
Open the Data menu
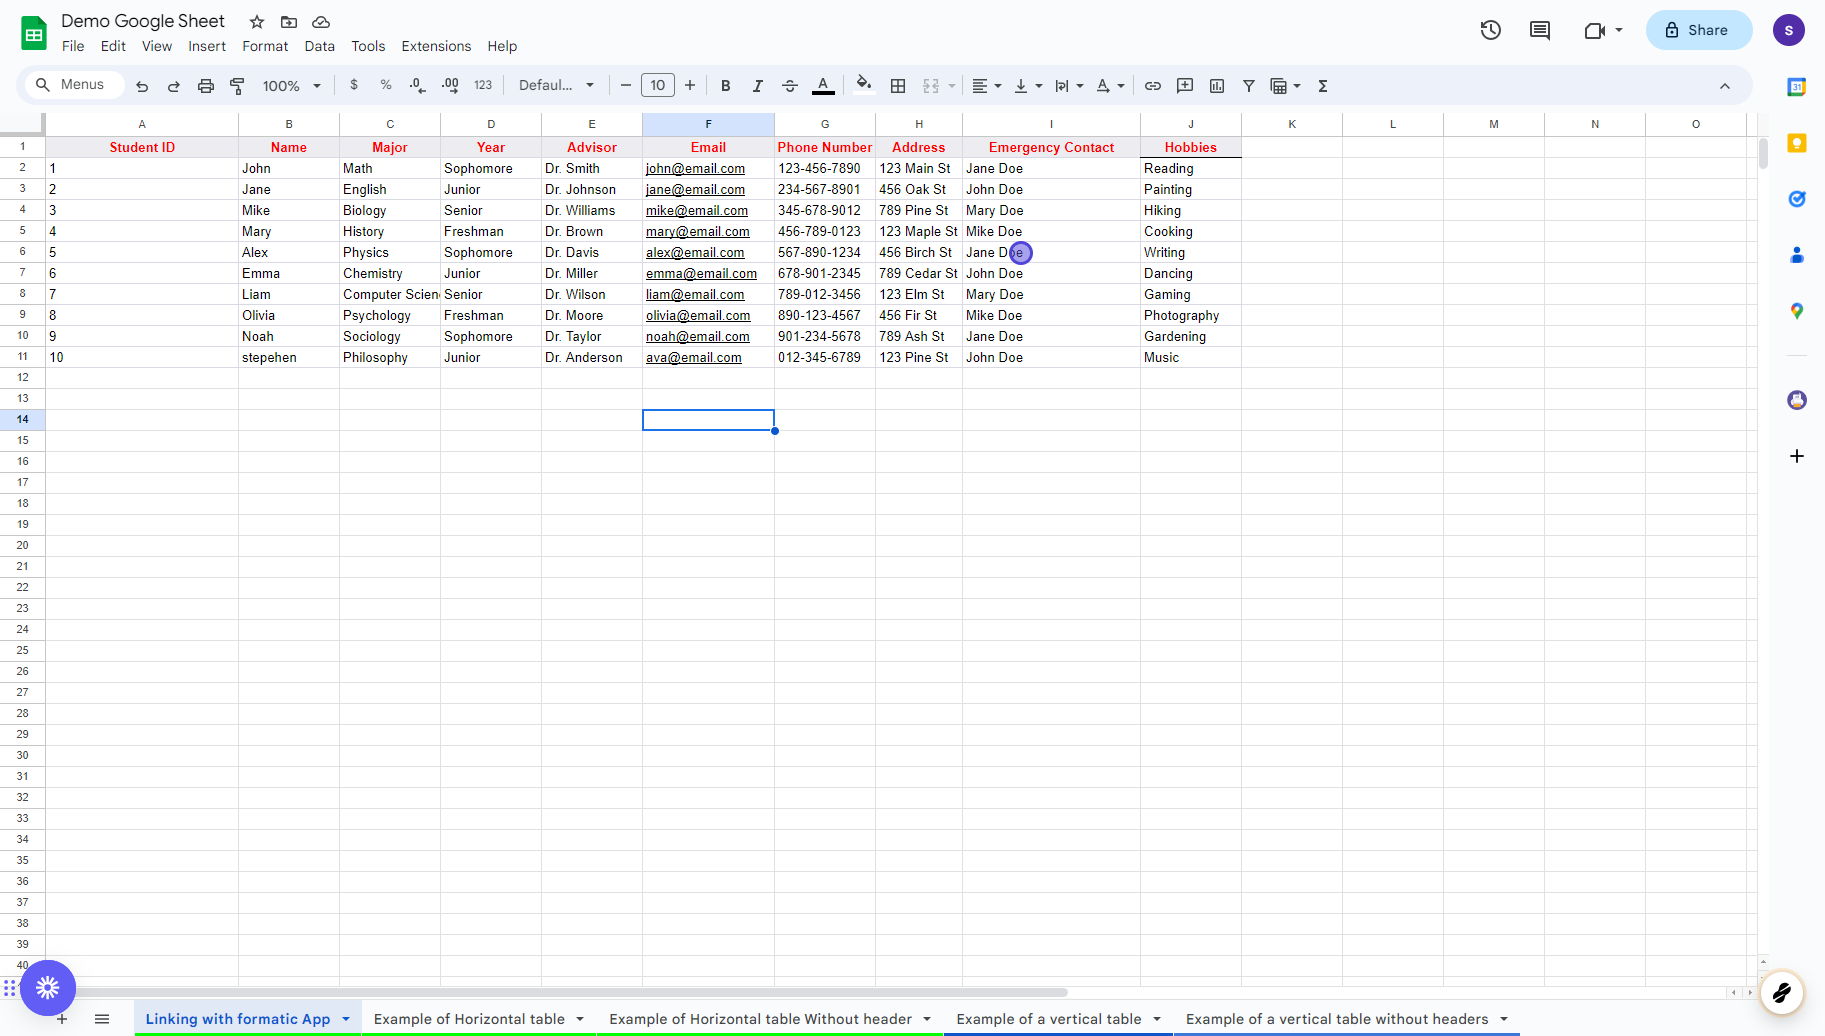point(319,46)
